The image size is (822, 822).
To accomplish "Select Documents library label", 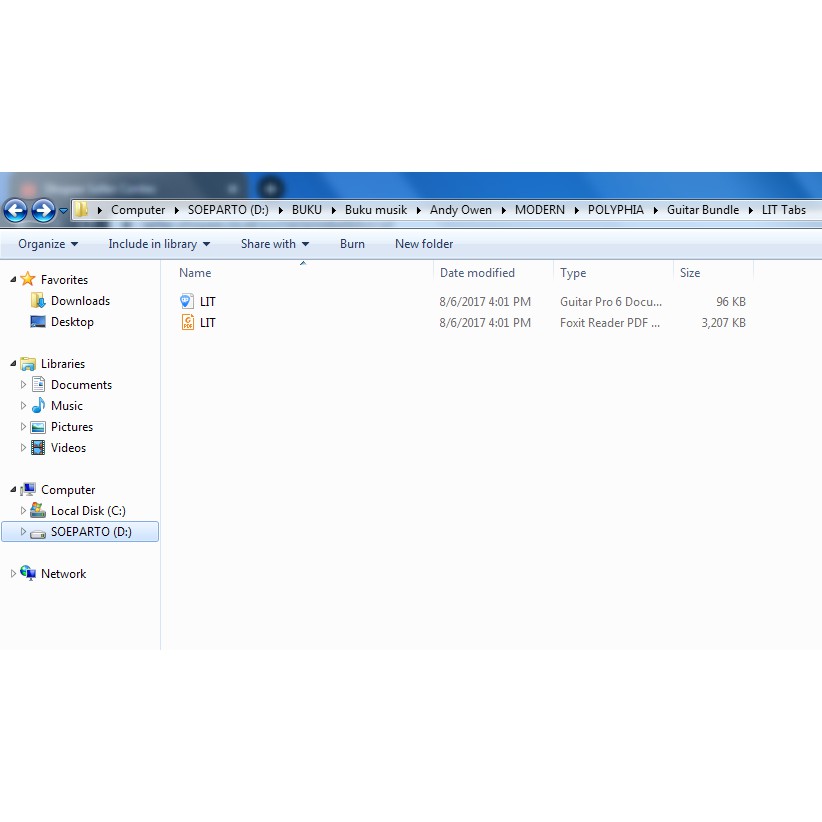I will point(81,384).
